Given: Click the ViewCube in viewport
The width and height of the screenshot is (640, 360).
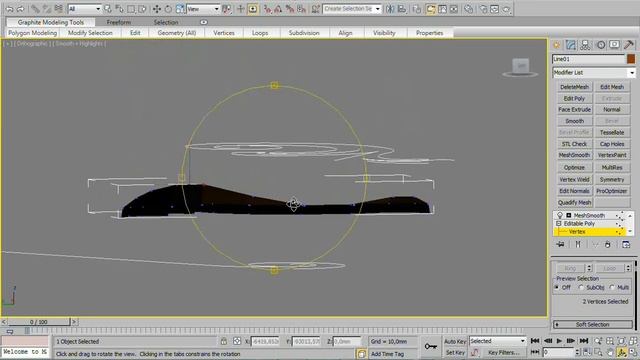Looking at the screenshot, I should [x=520, y=67].
